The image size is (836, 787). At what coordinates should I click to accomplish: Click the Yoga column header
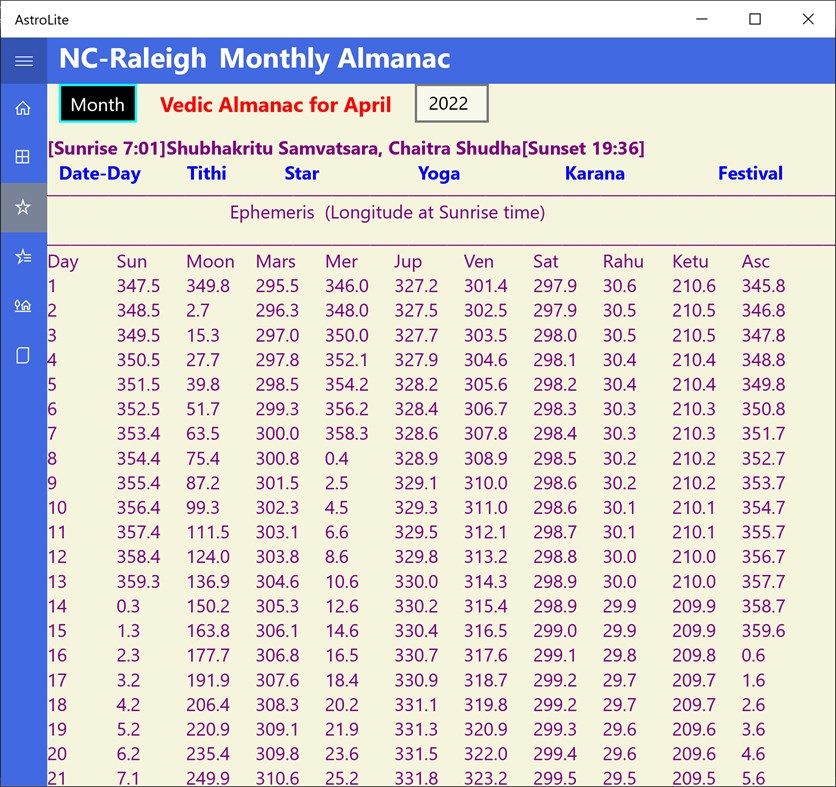click(x=439, y=173)
